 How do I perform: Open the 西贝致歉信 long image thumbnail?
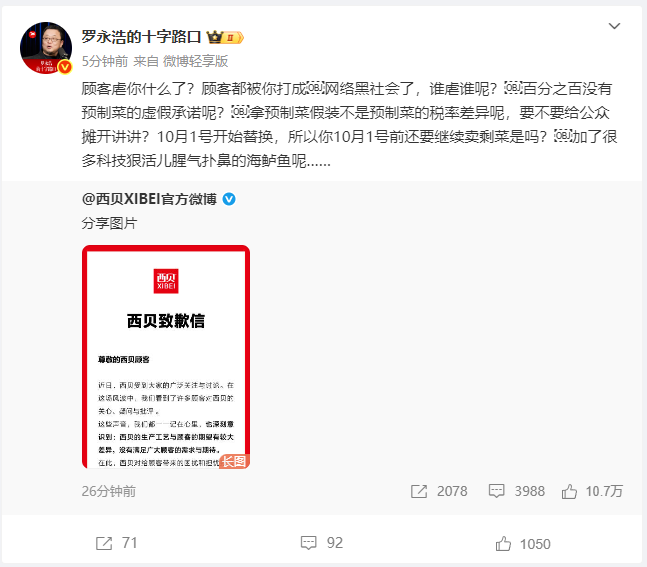(166, 357)
